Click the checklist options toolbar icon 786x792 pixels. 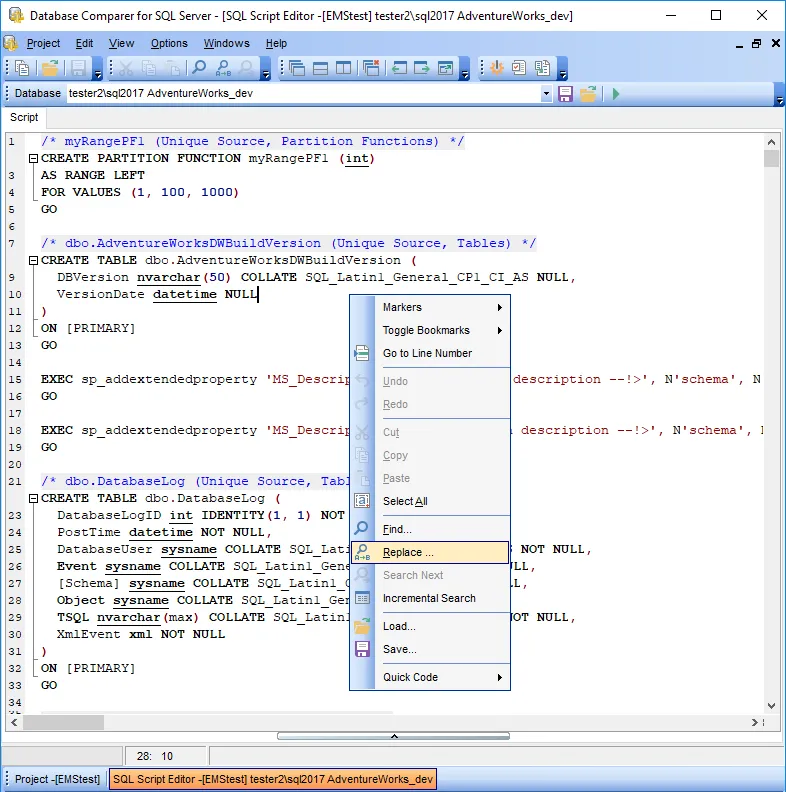pos(519,68)
